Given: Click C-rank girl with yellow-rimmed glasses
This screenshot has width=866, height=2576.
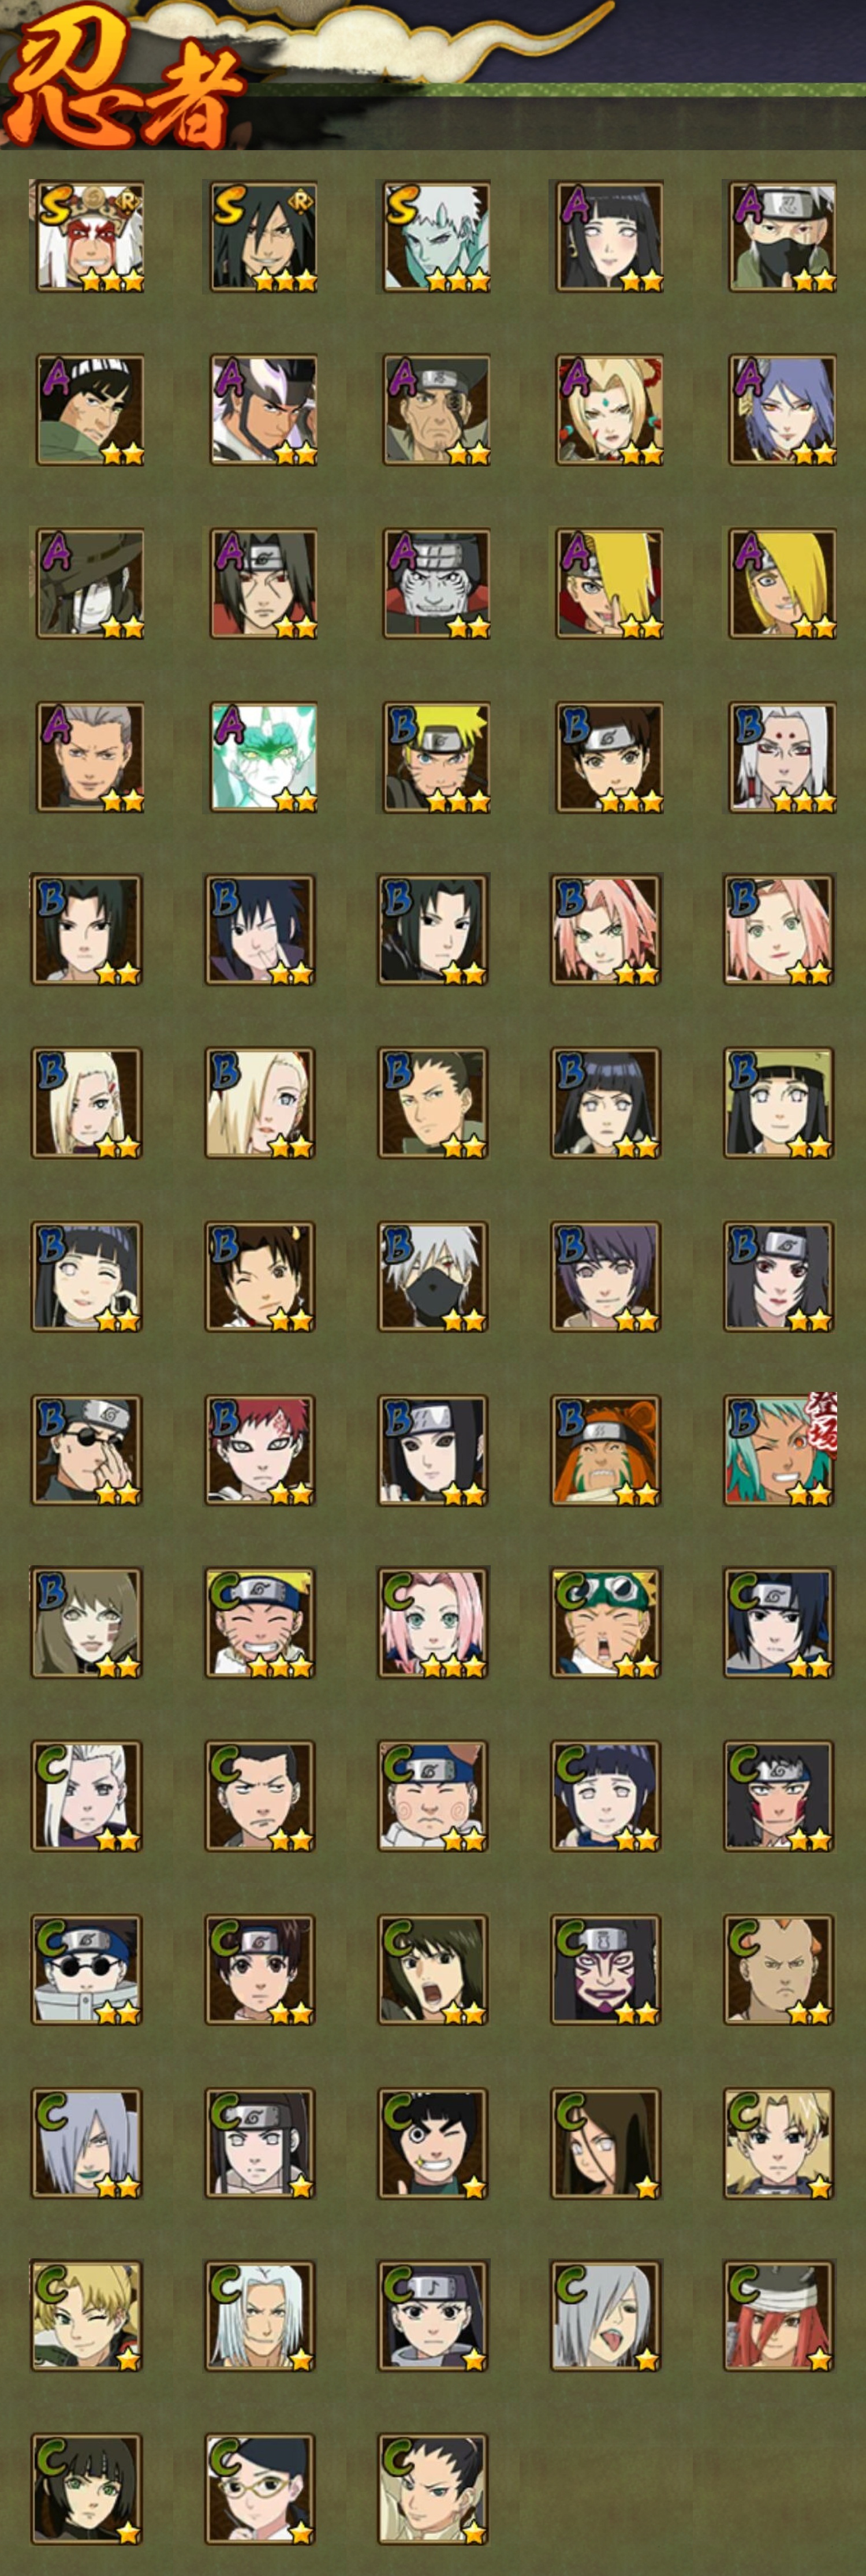Looking at the screenshot, I should pyautogui.click(x=260, y=2491).
